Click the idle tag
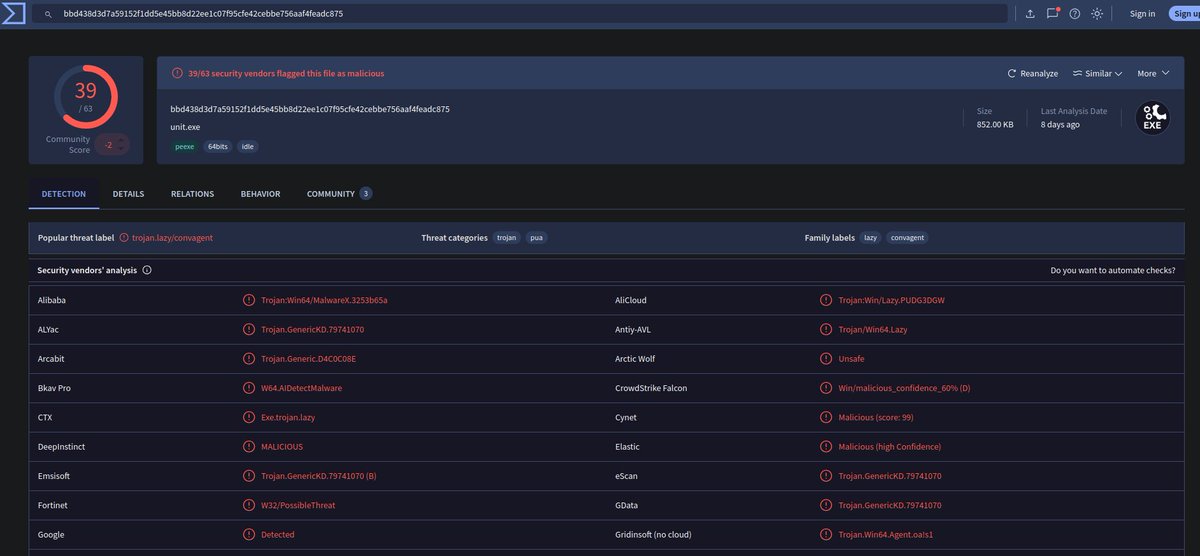Viewport: 1200px width, 556px height. click(x=248, y=146)
